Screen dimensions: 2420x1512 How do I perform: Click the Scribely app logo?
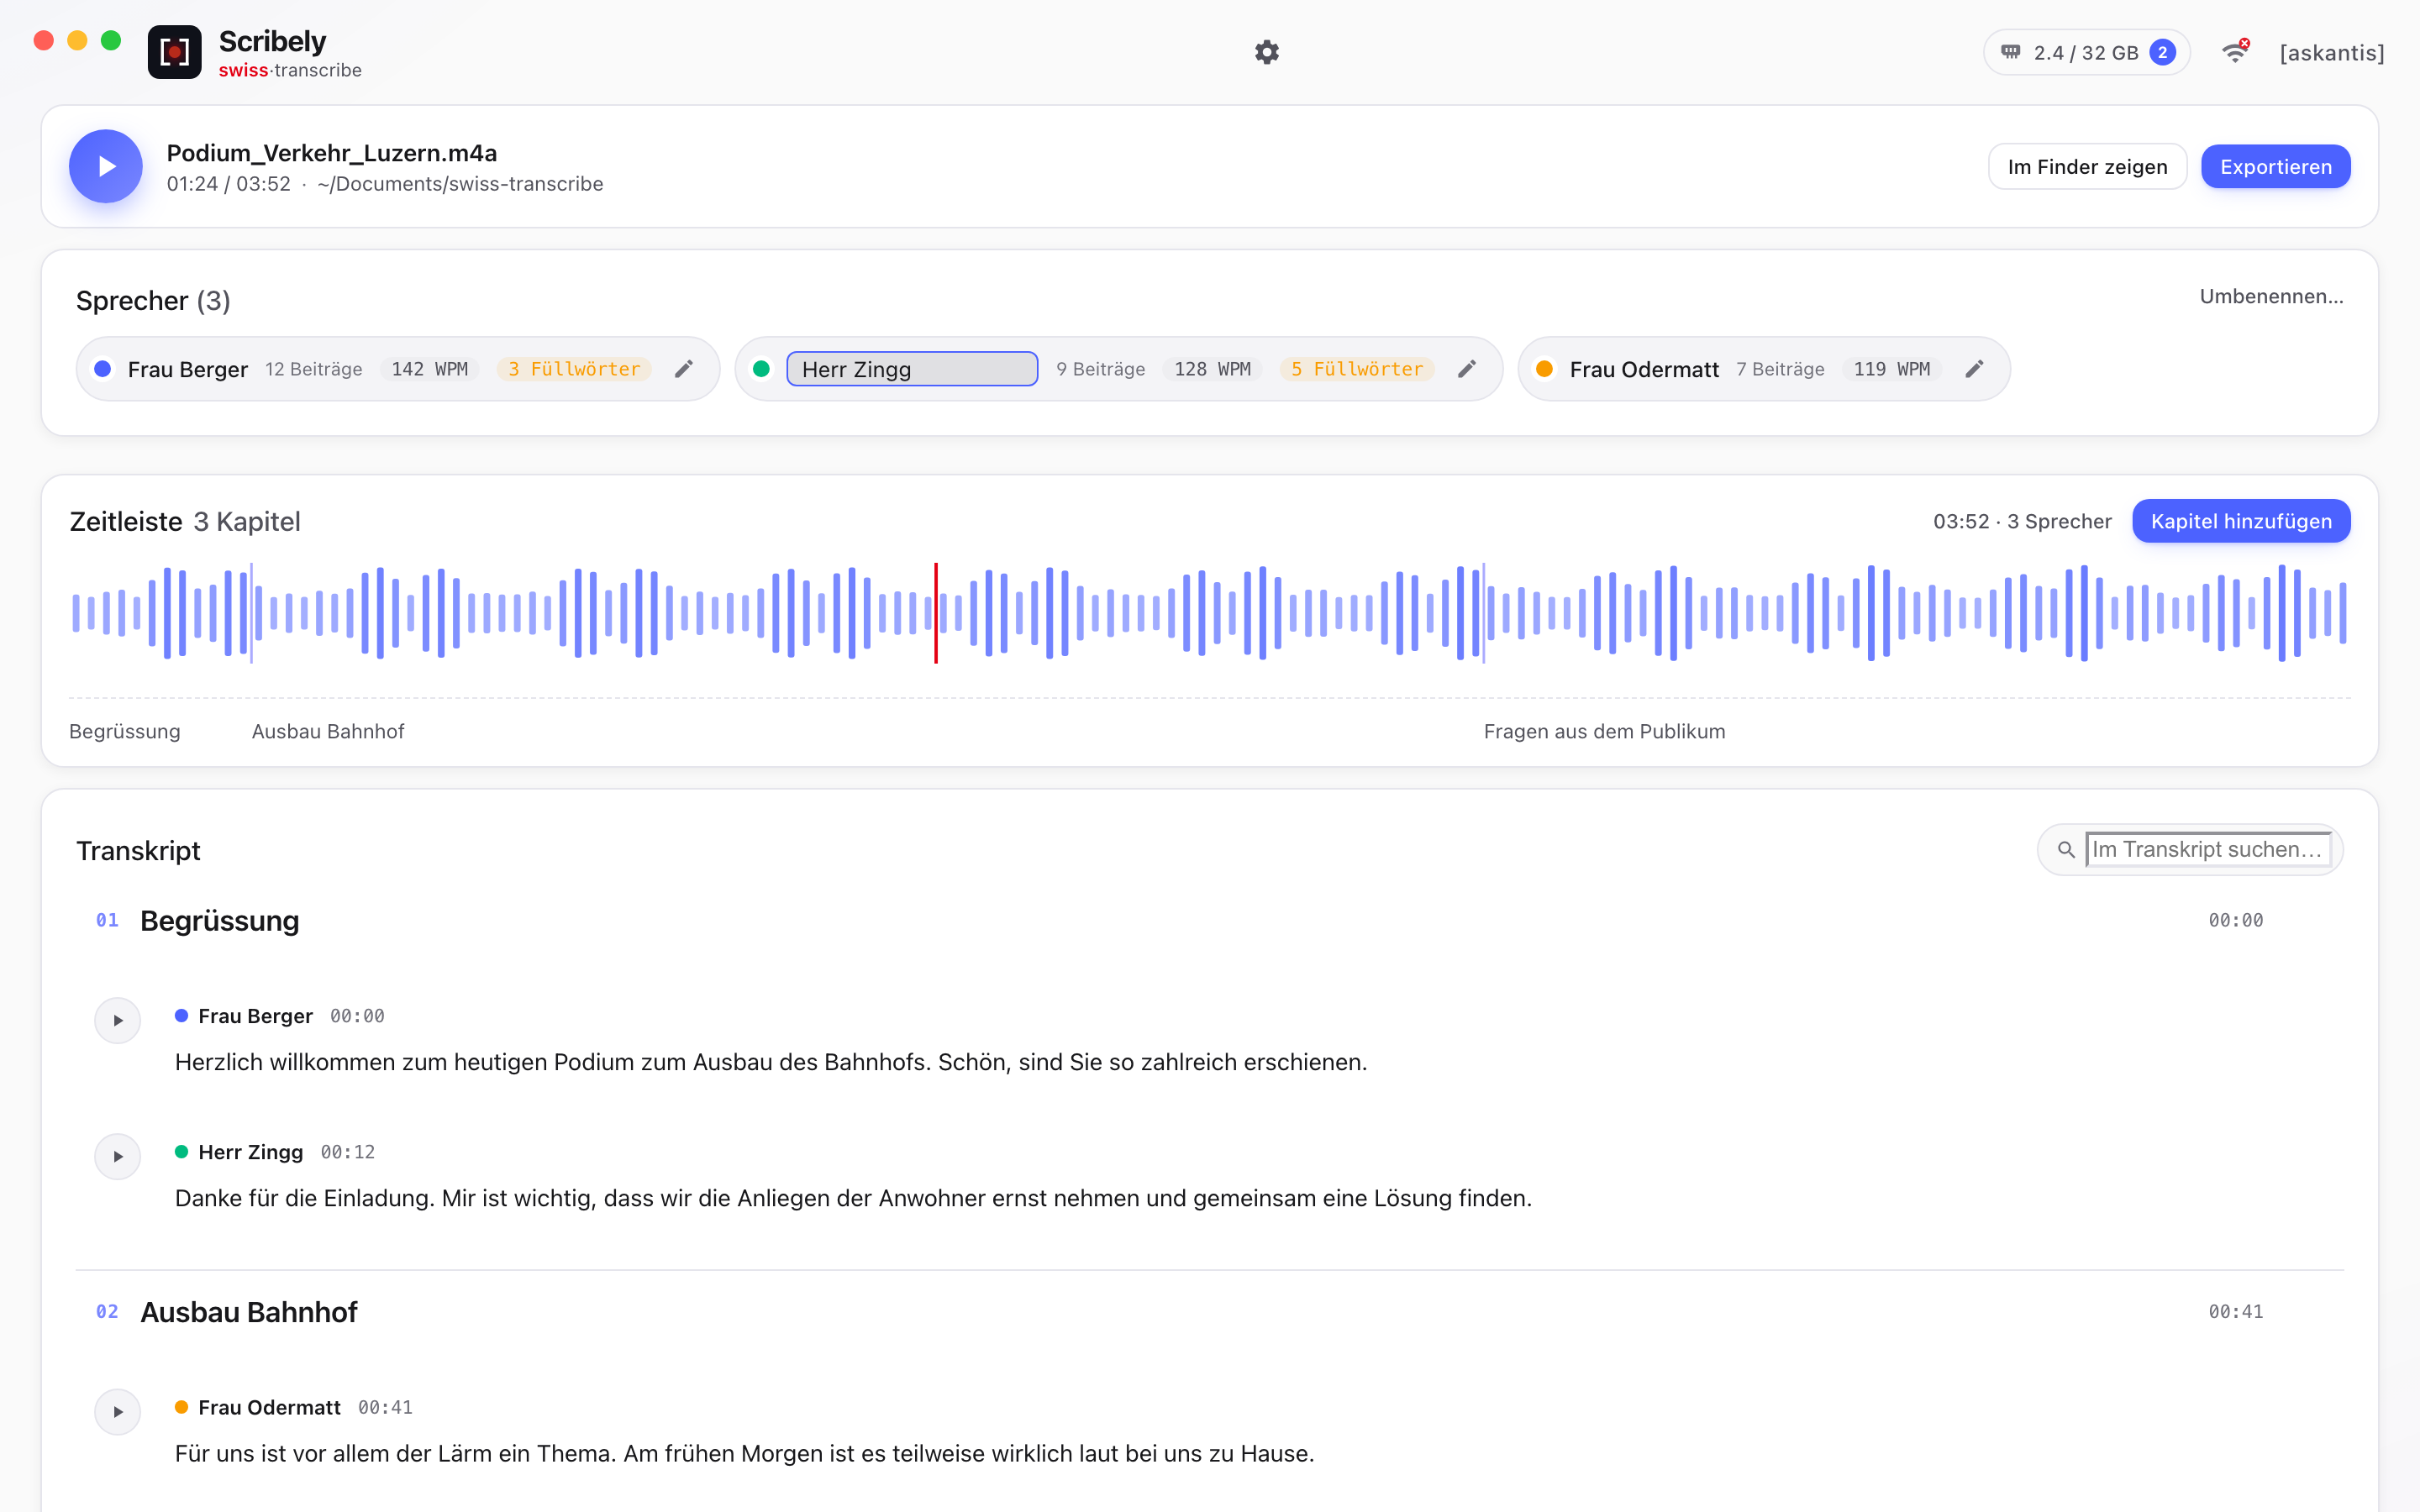174,52
